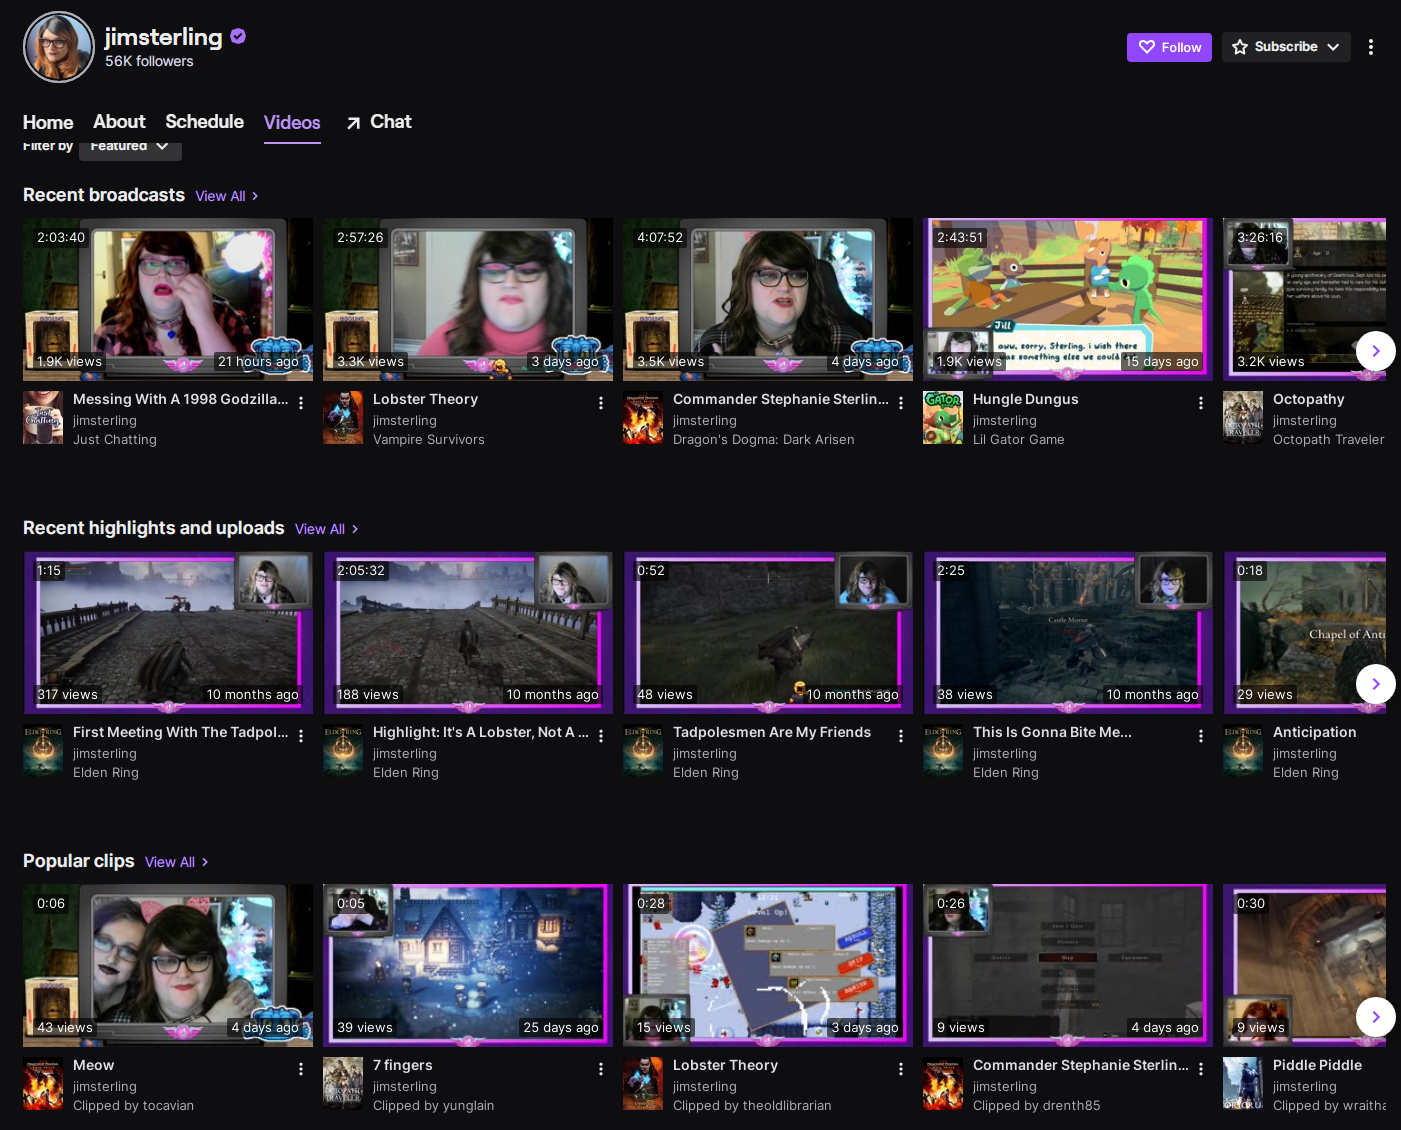Play the 1:15 Elden Ring highlight thumbnail
Screen dimensions: 1401x1130
click(x=168, y=632)
